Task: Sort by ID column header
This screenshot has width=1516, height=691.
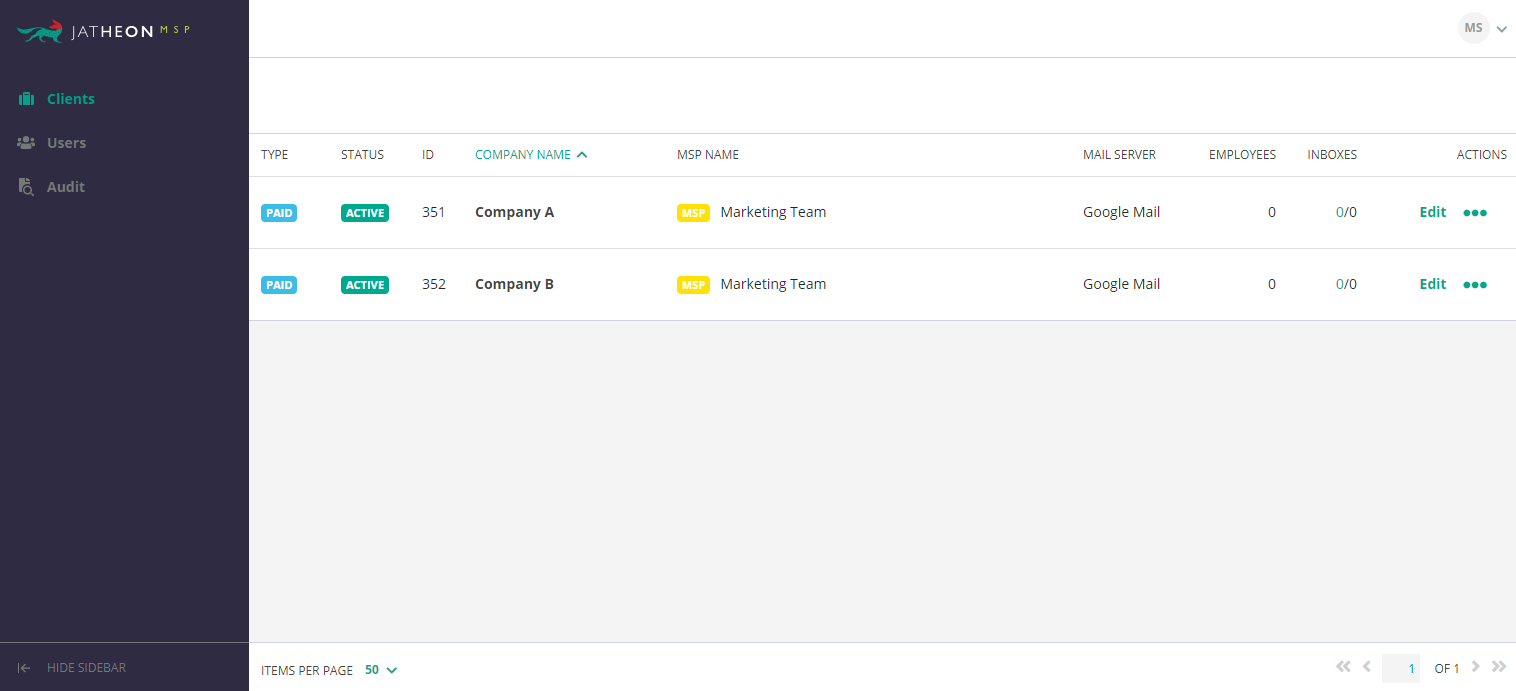Action: [428, 155]
